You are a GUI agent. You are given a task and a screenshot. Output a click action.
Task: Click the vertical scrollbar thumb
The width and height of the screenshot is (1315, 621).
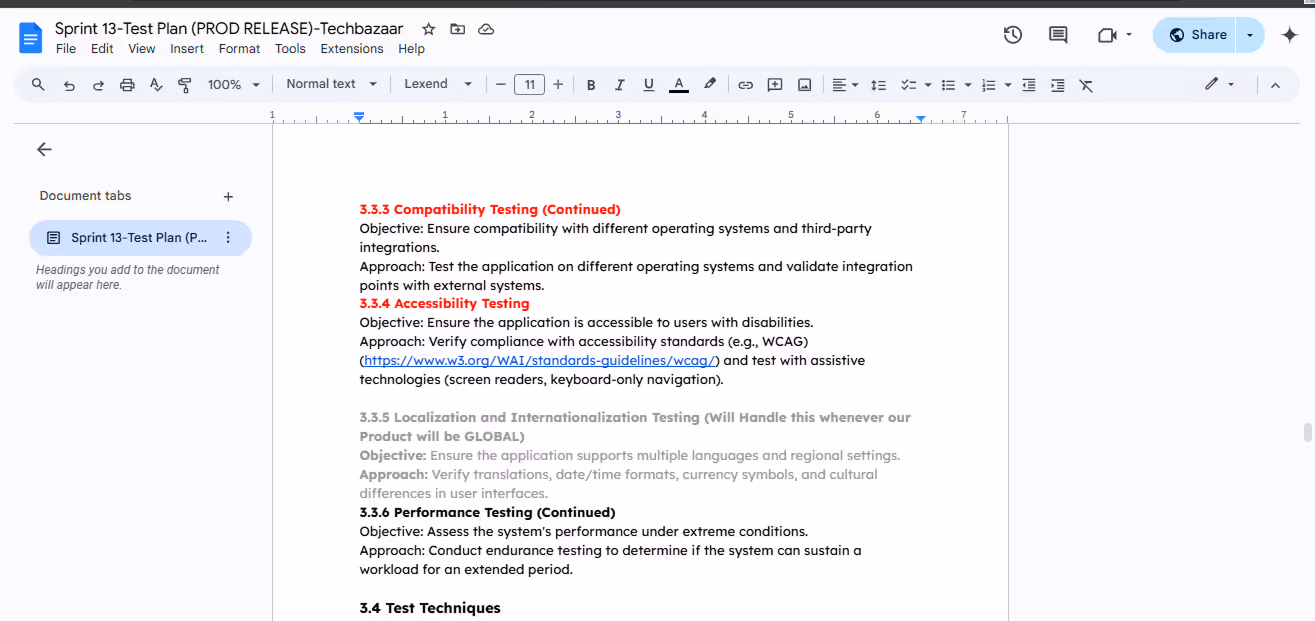pos(1307,432)
